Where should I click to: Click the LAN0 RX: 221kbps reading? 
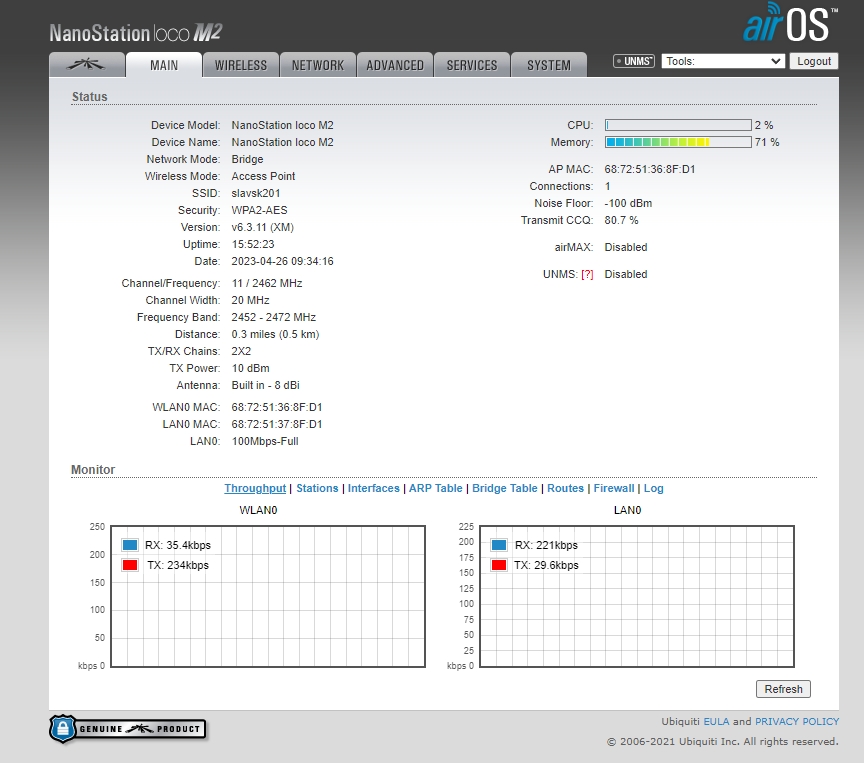(546, 545)
